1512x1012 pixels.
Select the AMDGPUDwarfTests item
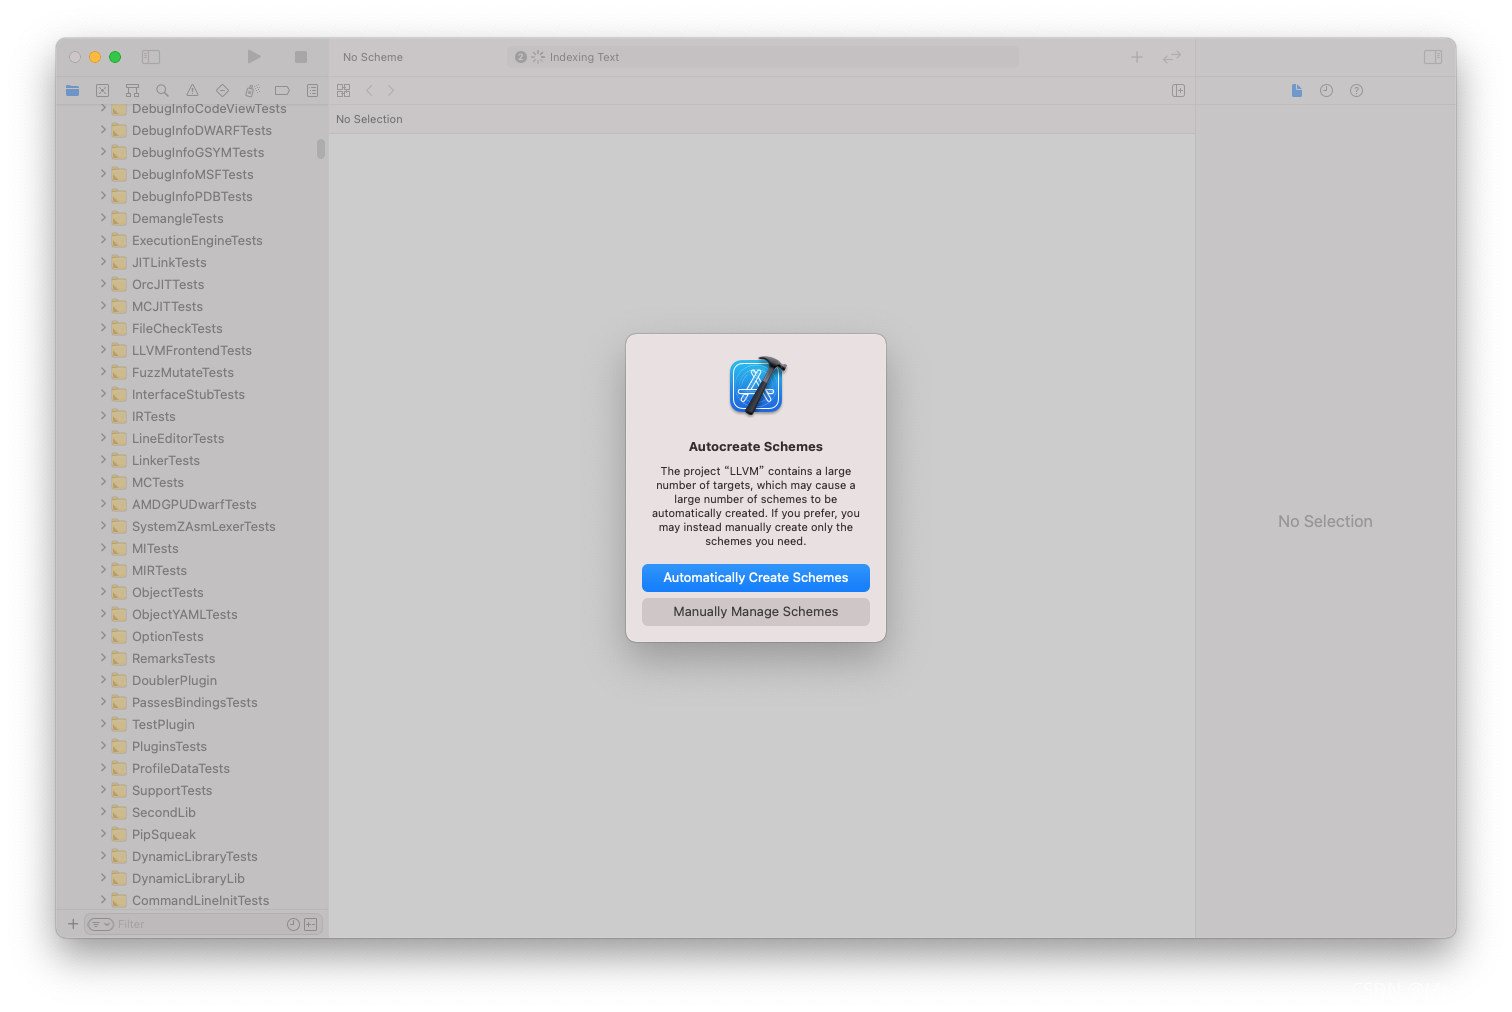[x=194, y=504]
